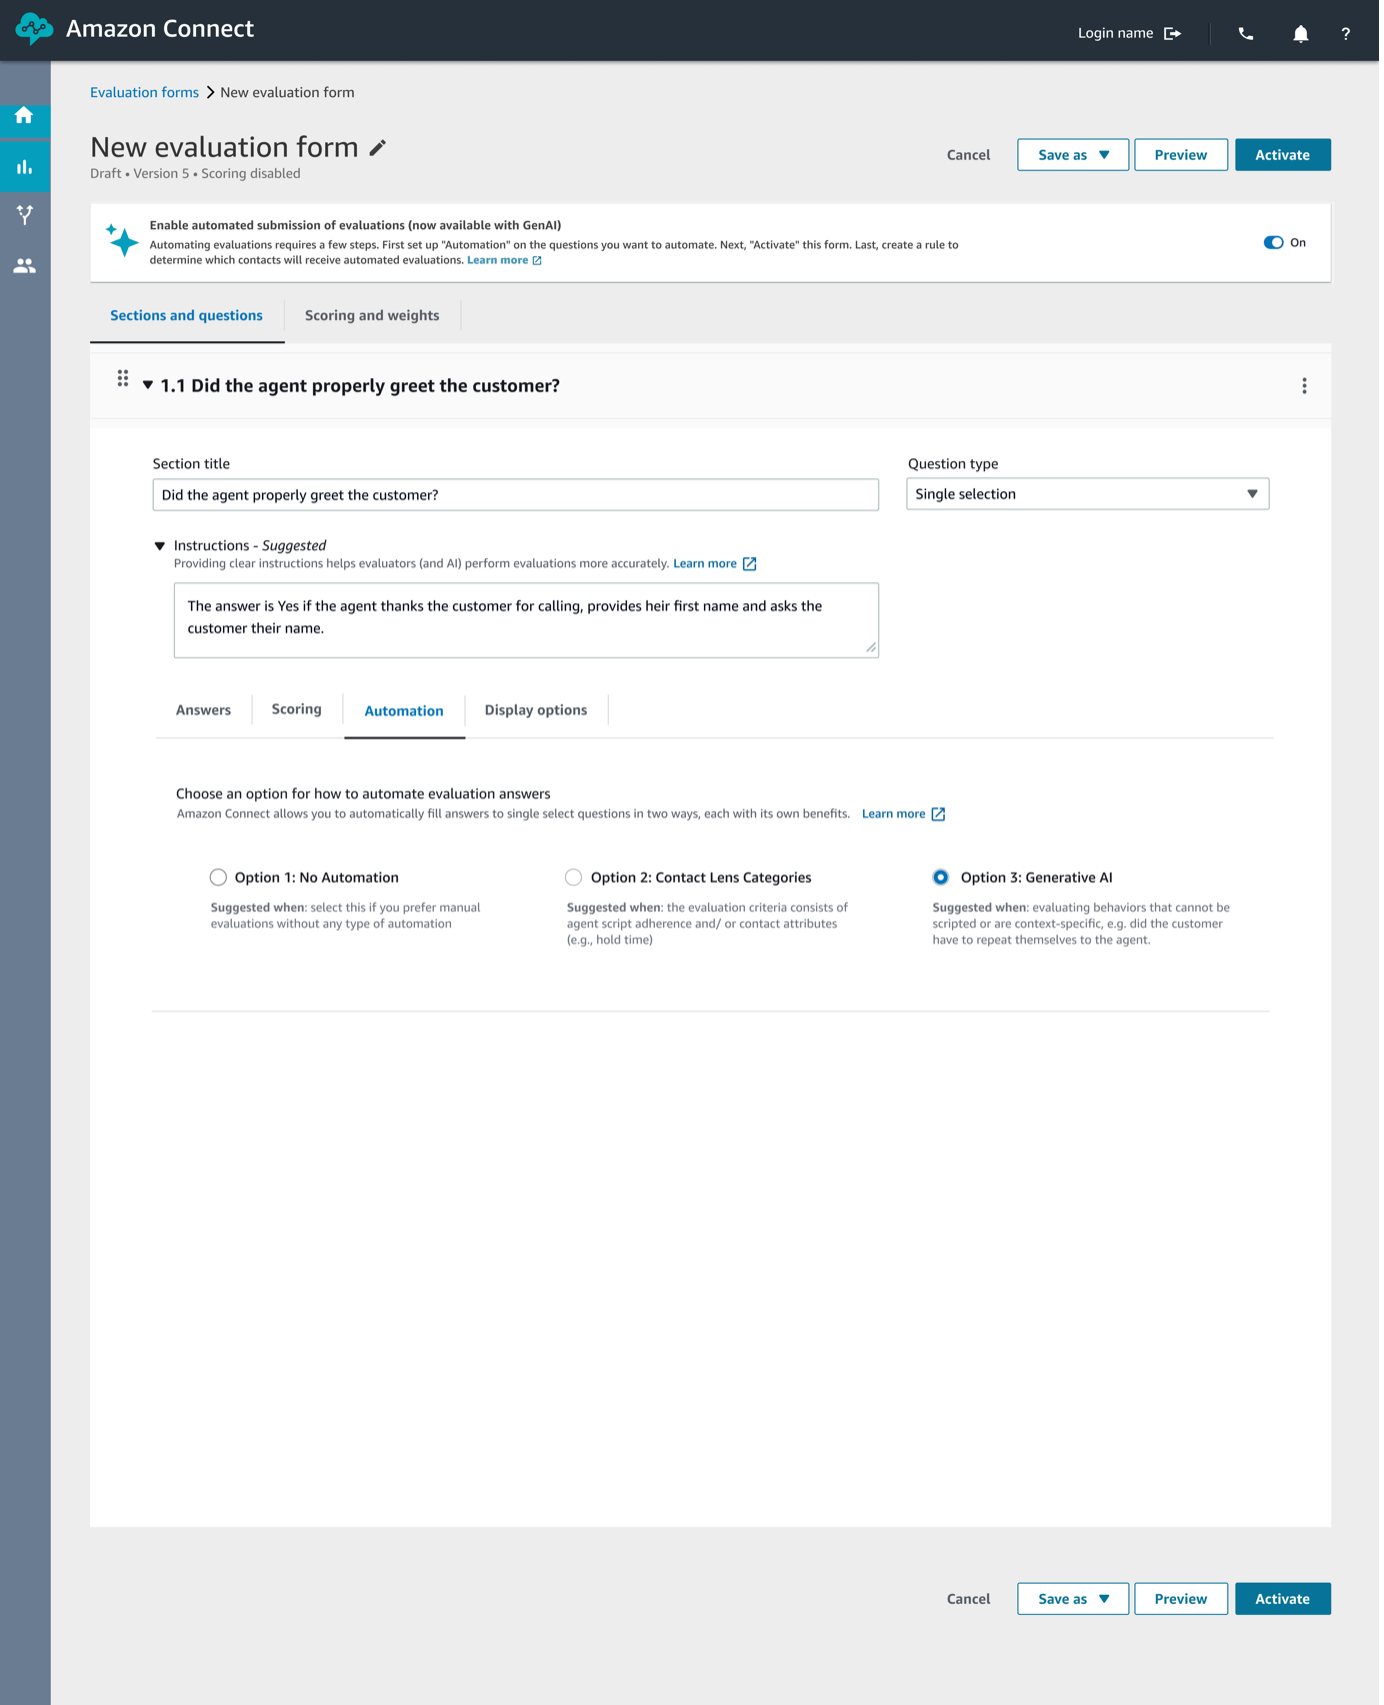This screenshot has height=1705, width=1384.
Task: Grab the drag handle of question 1.1
Action: pos(123,379)
